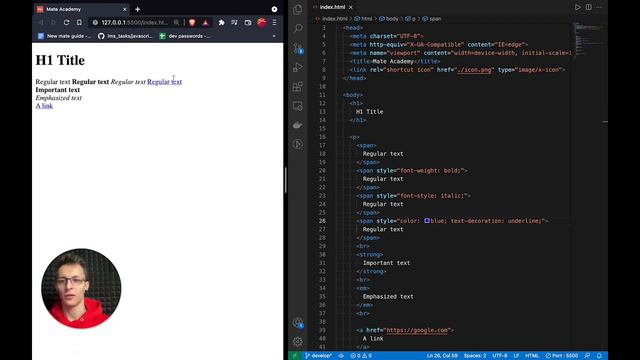Open errors and warnings in status bar
The width and height of the screenshot is (640, 360).
[x=361, y=356]
